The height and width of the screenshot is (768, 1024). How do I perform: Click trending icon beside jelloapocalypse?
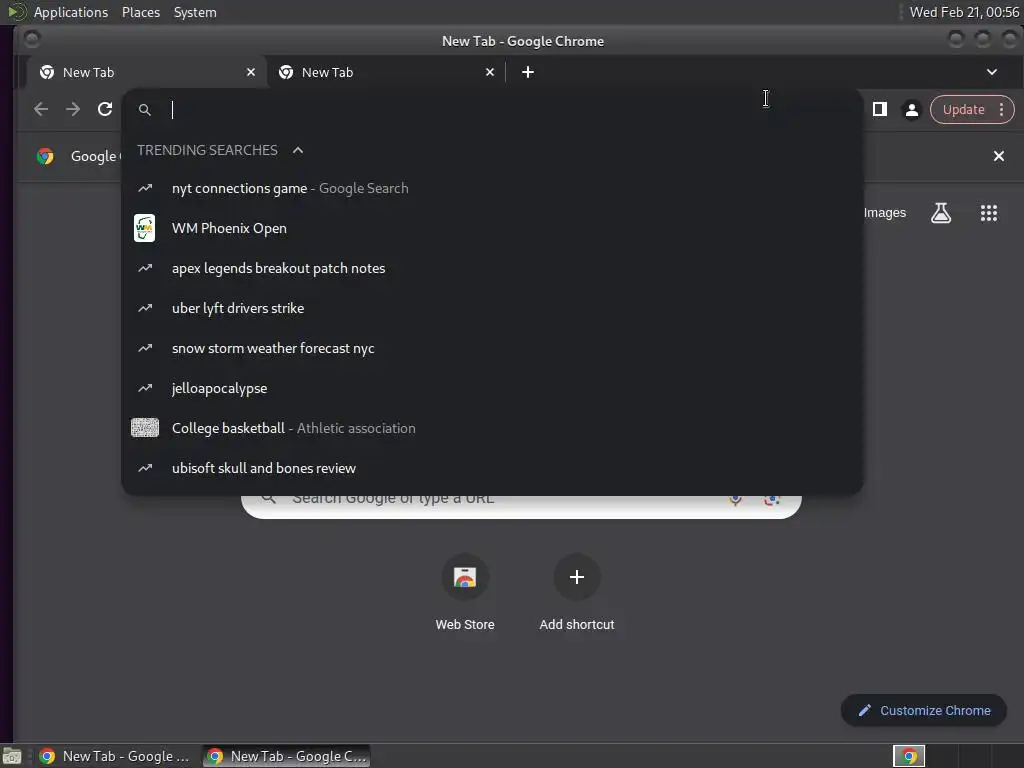pyautogui.click(x=145, y=388)
